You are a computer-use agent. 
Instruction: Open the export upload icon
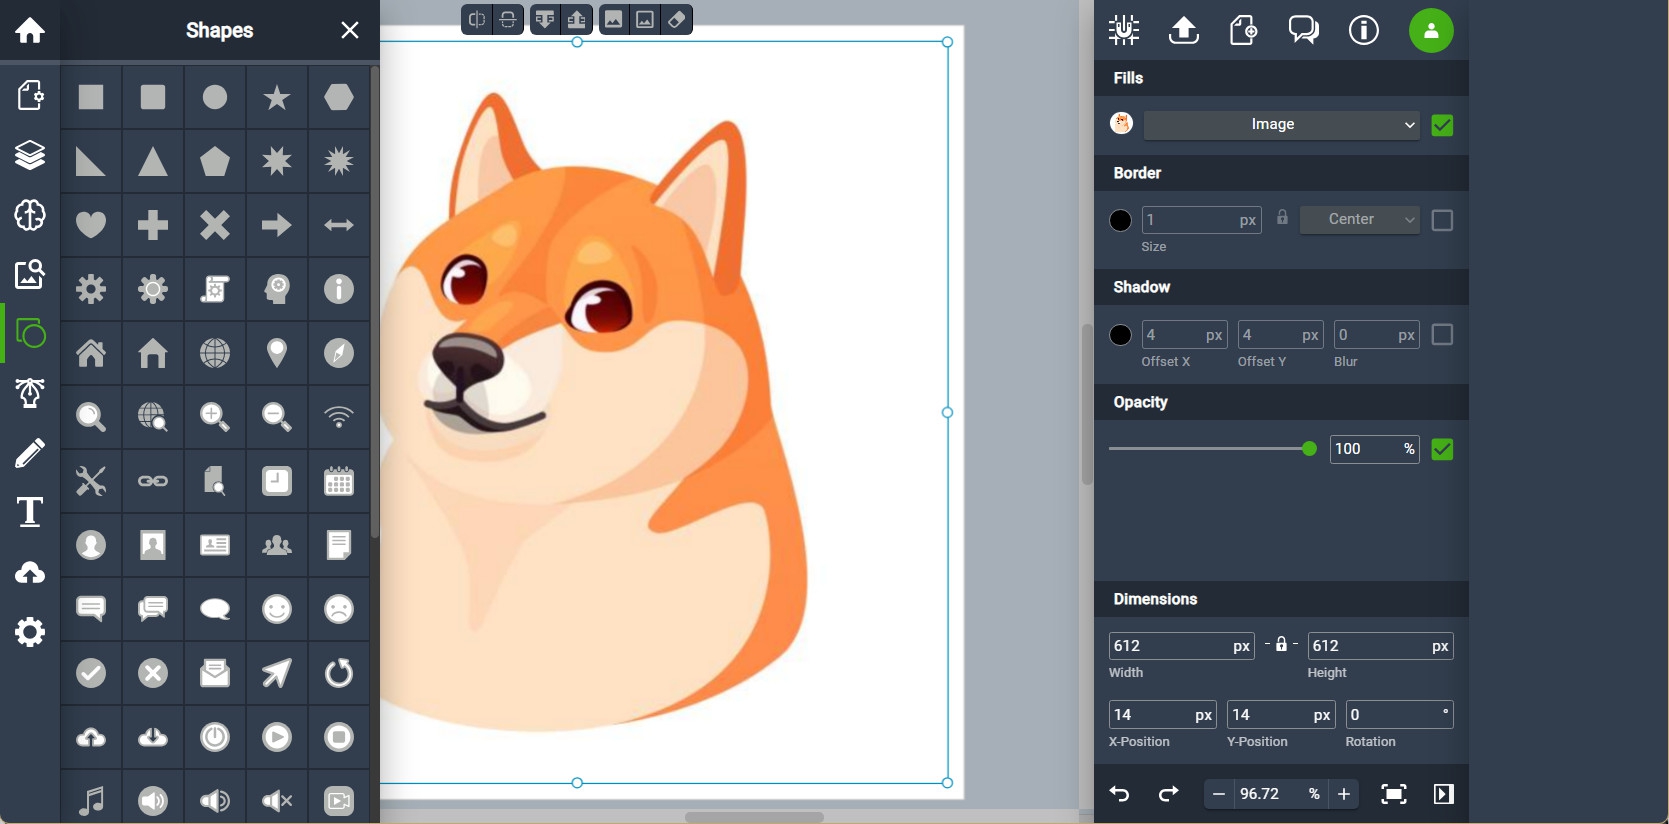(1184, 31)
